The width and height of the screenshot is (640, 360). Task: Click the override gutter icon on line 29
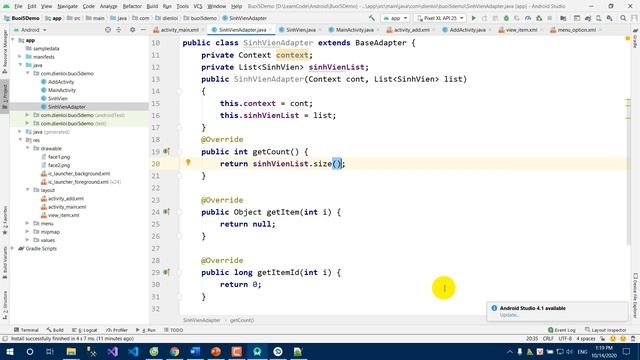[166, 272]
